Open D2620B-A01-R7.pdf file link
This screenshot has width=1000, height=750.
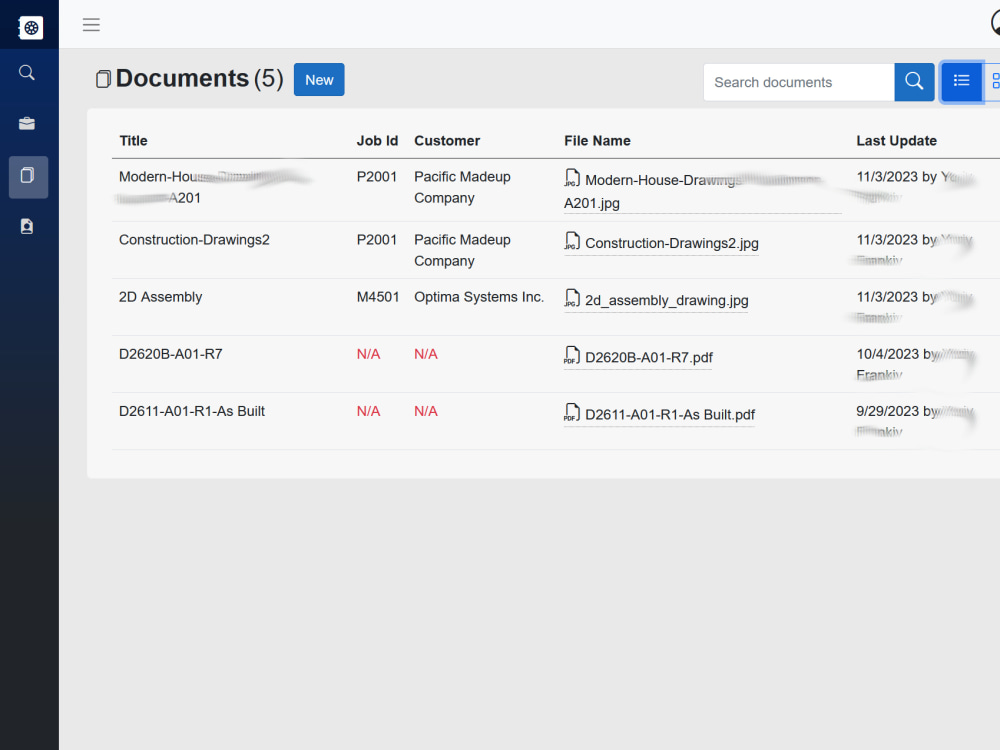[x=649, y=358]
